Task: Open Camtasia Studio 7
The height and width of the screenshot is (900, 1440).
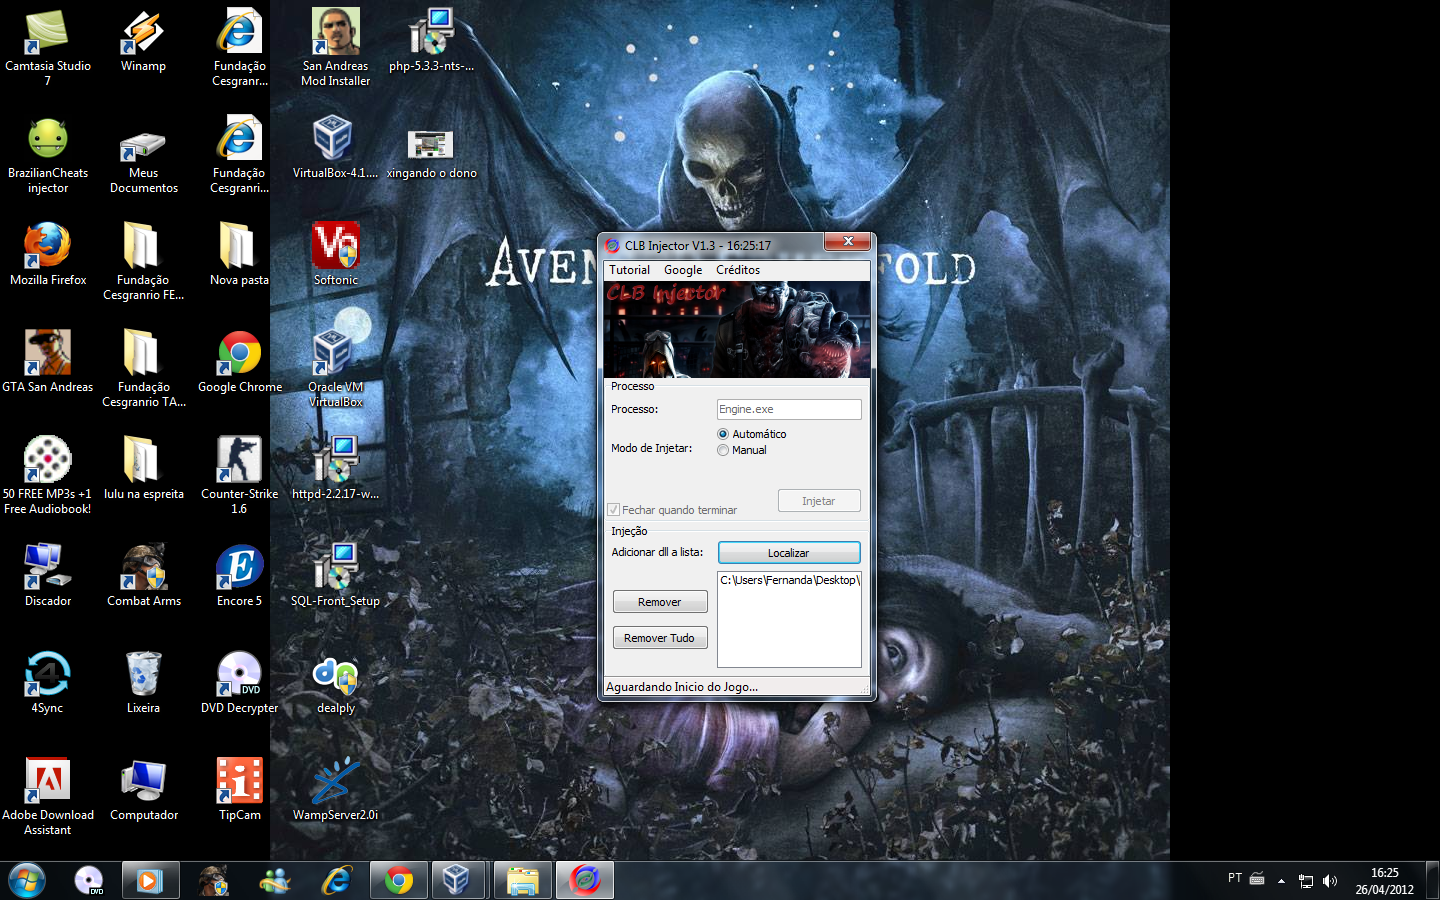Action: click(47, 33)
